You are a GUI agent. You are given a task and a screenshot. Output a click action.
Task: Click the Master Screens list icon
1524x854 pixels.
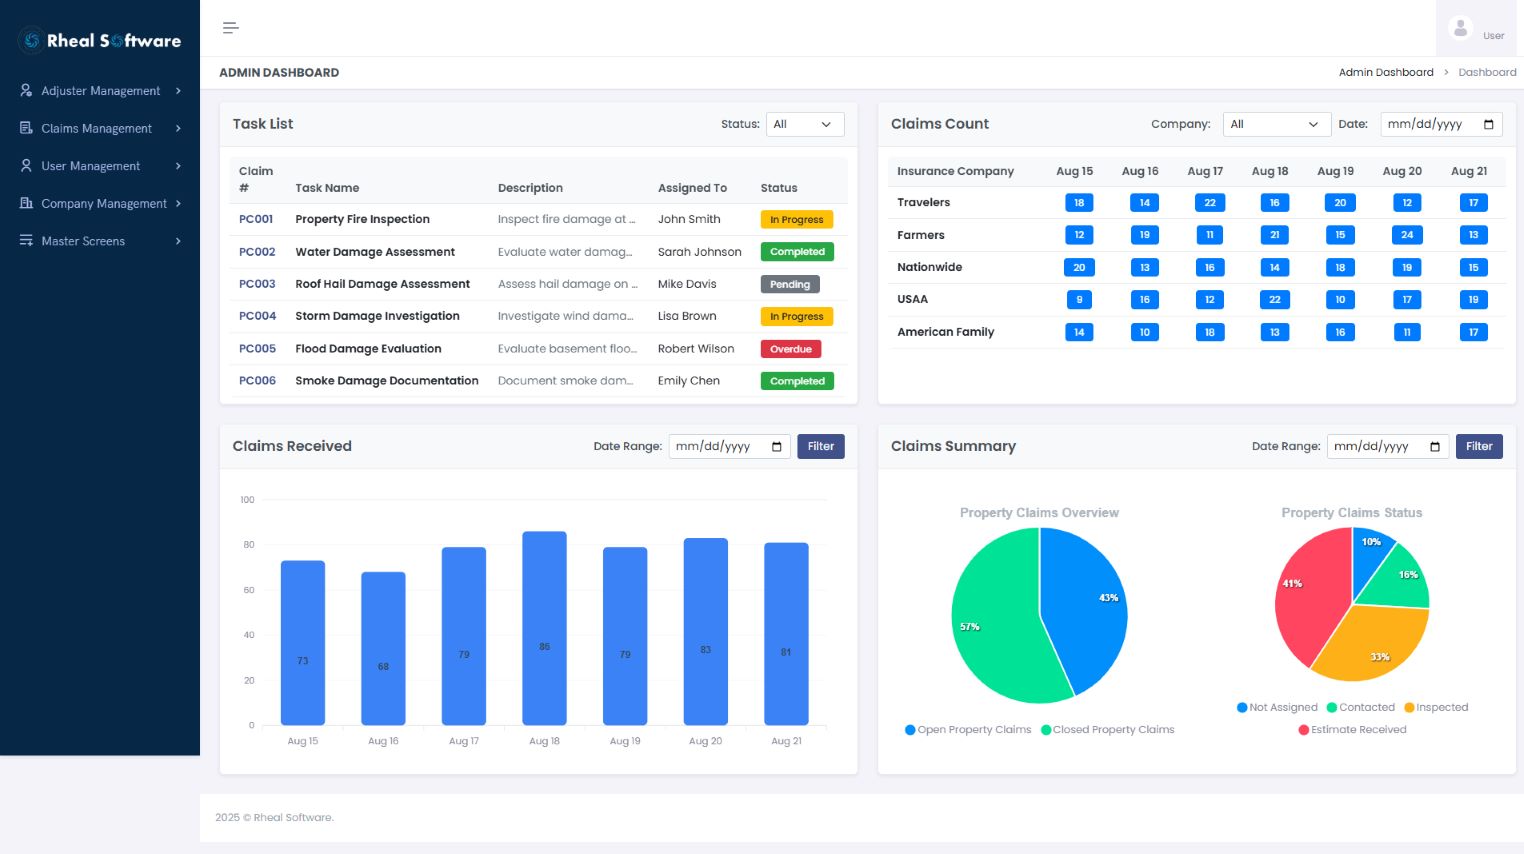(x=26, y=241)
